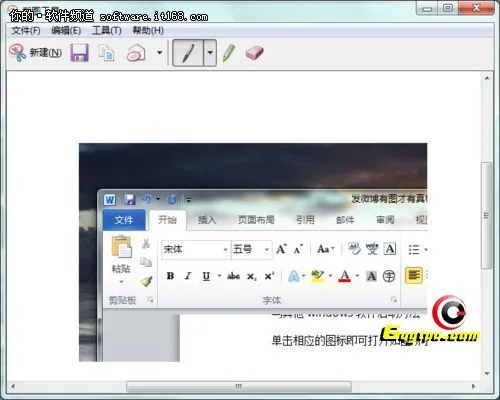
Task: Open the blue 文件 tab in Word
Action: [x=124, y=220]
